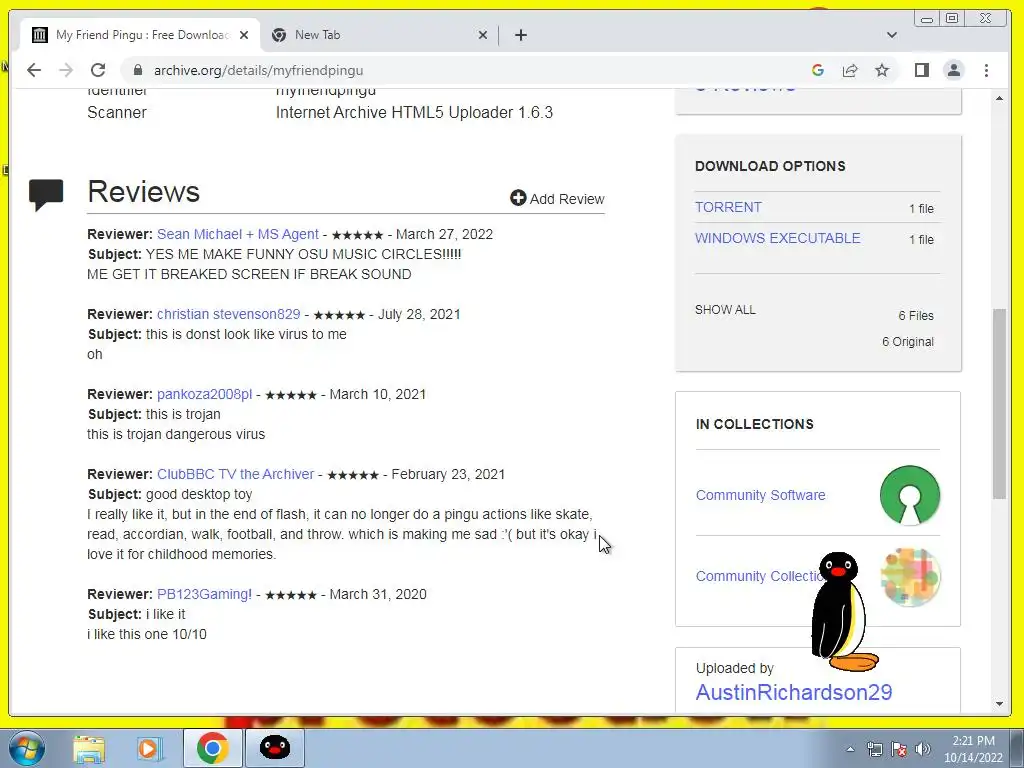
Task: Close the My Friend Pingu tab
Action: [x=244, y=35]
